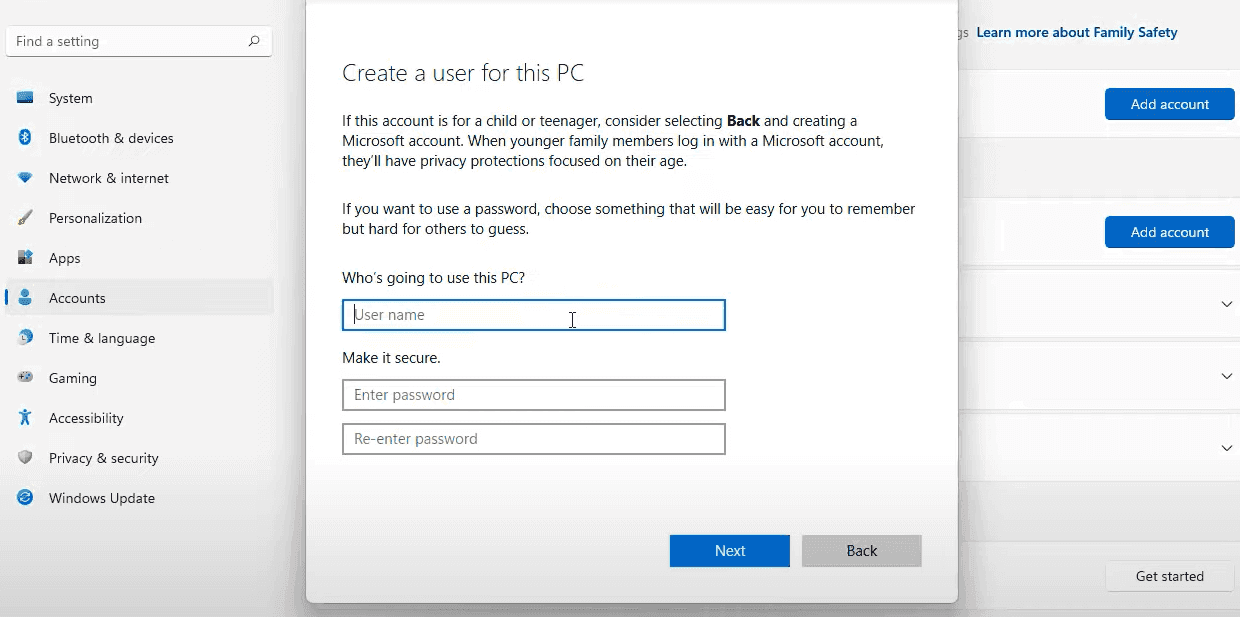Click the Time & language globe icon
This screenshot has width=1240, height=617.
26,338
